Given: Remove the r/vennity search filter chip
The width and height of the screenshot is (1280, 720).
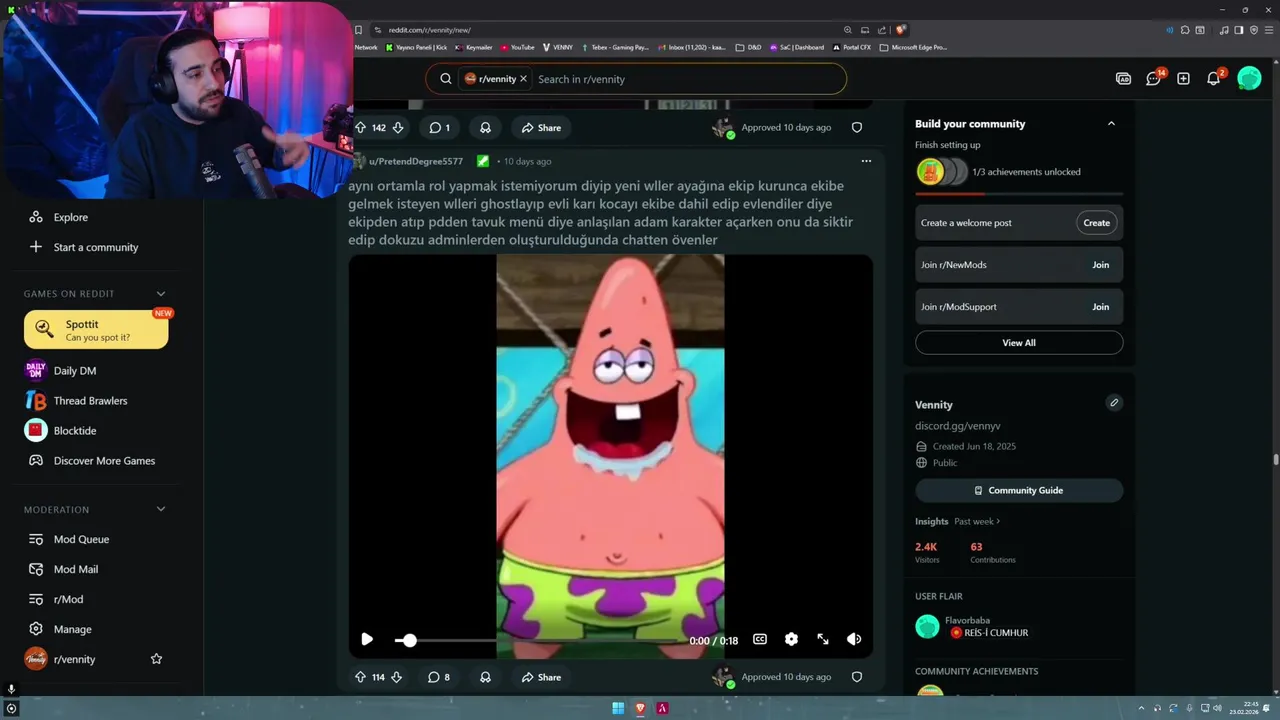Looking at the screenshot, I should [523, 79].
